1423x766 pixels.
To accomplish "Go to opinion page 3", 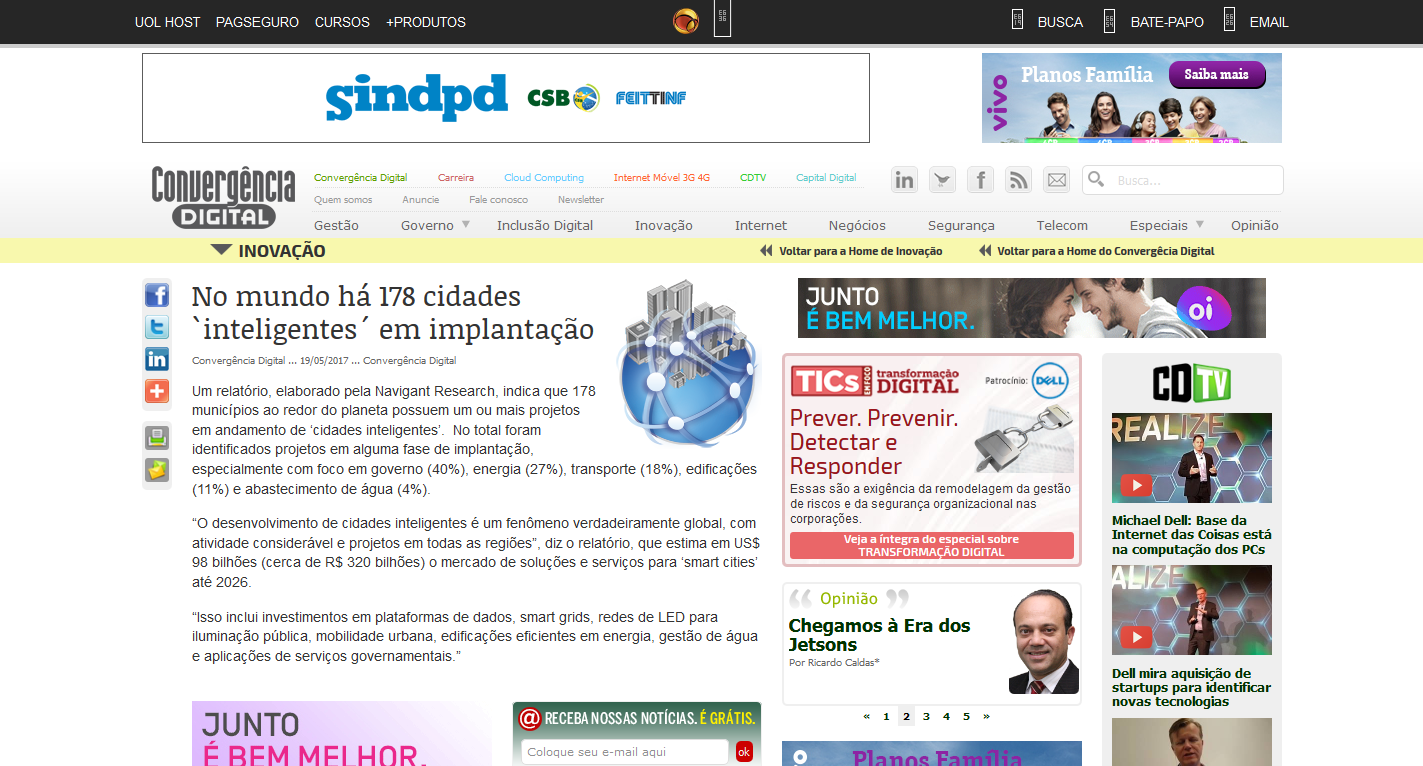I will [x=926, y=716].
